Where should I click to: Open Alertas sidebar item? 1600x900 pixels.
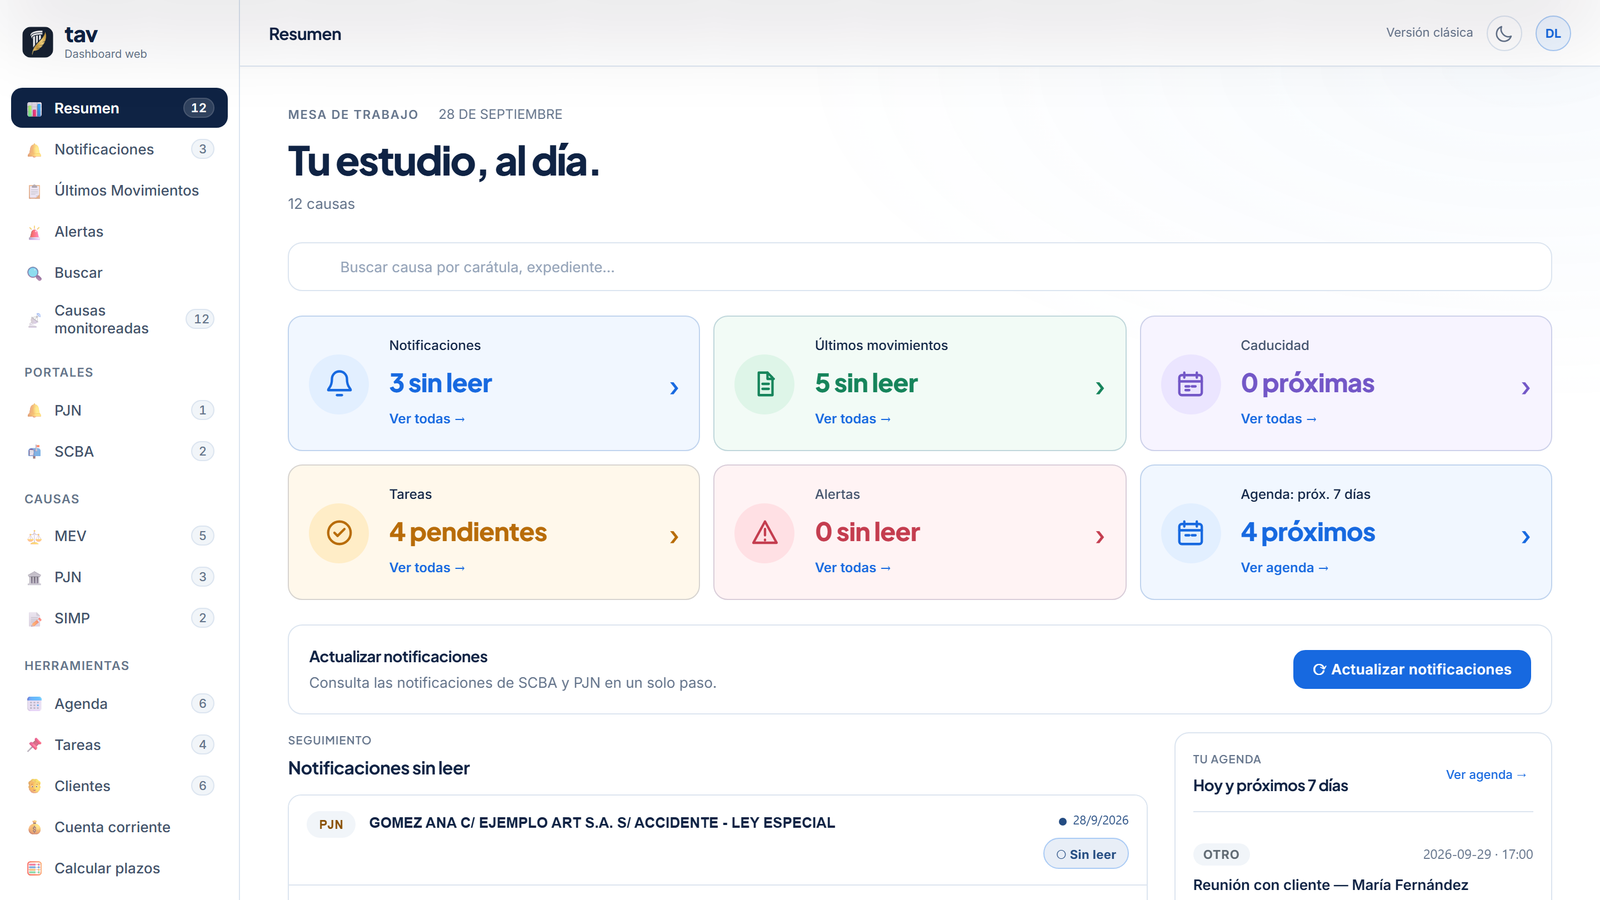pyautogui.click(x=119, y=231)
